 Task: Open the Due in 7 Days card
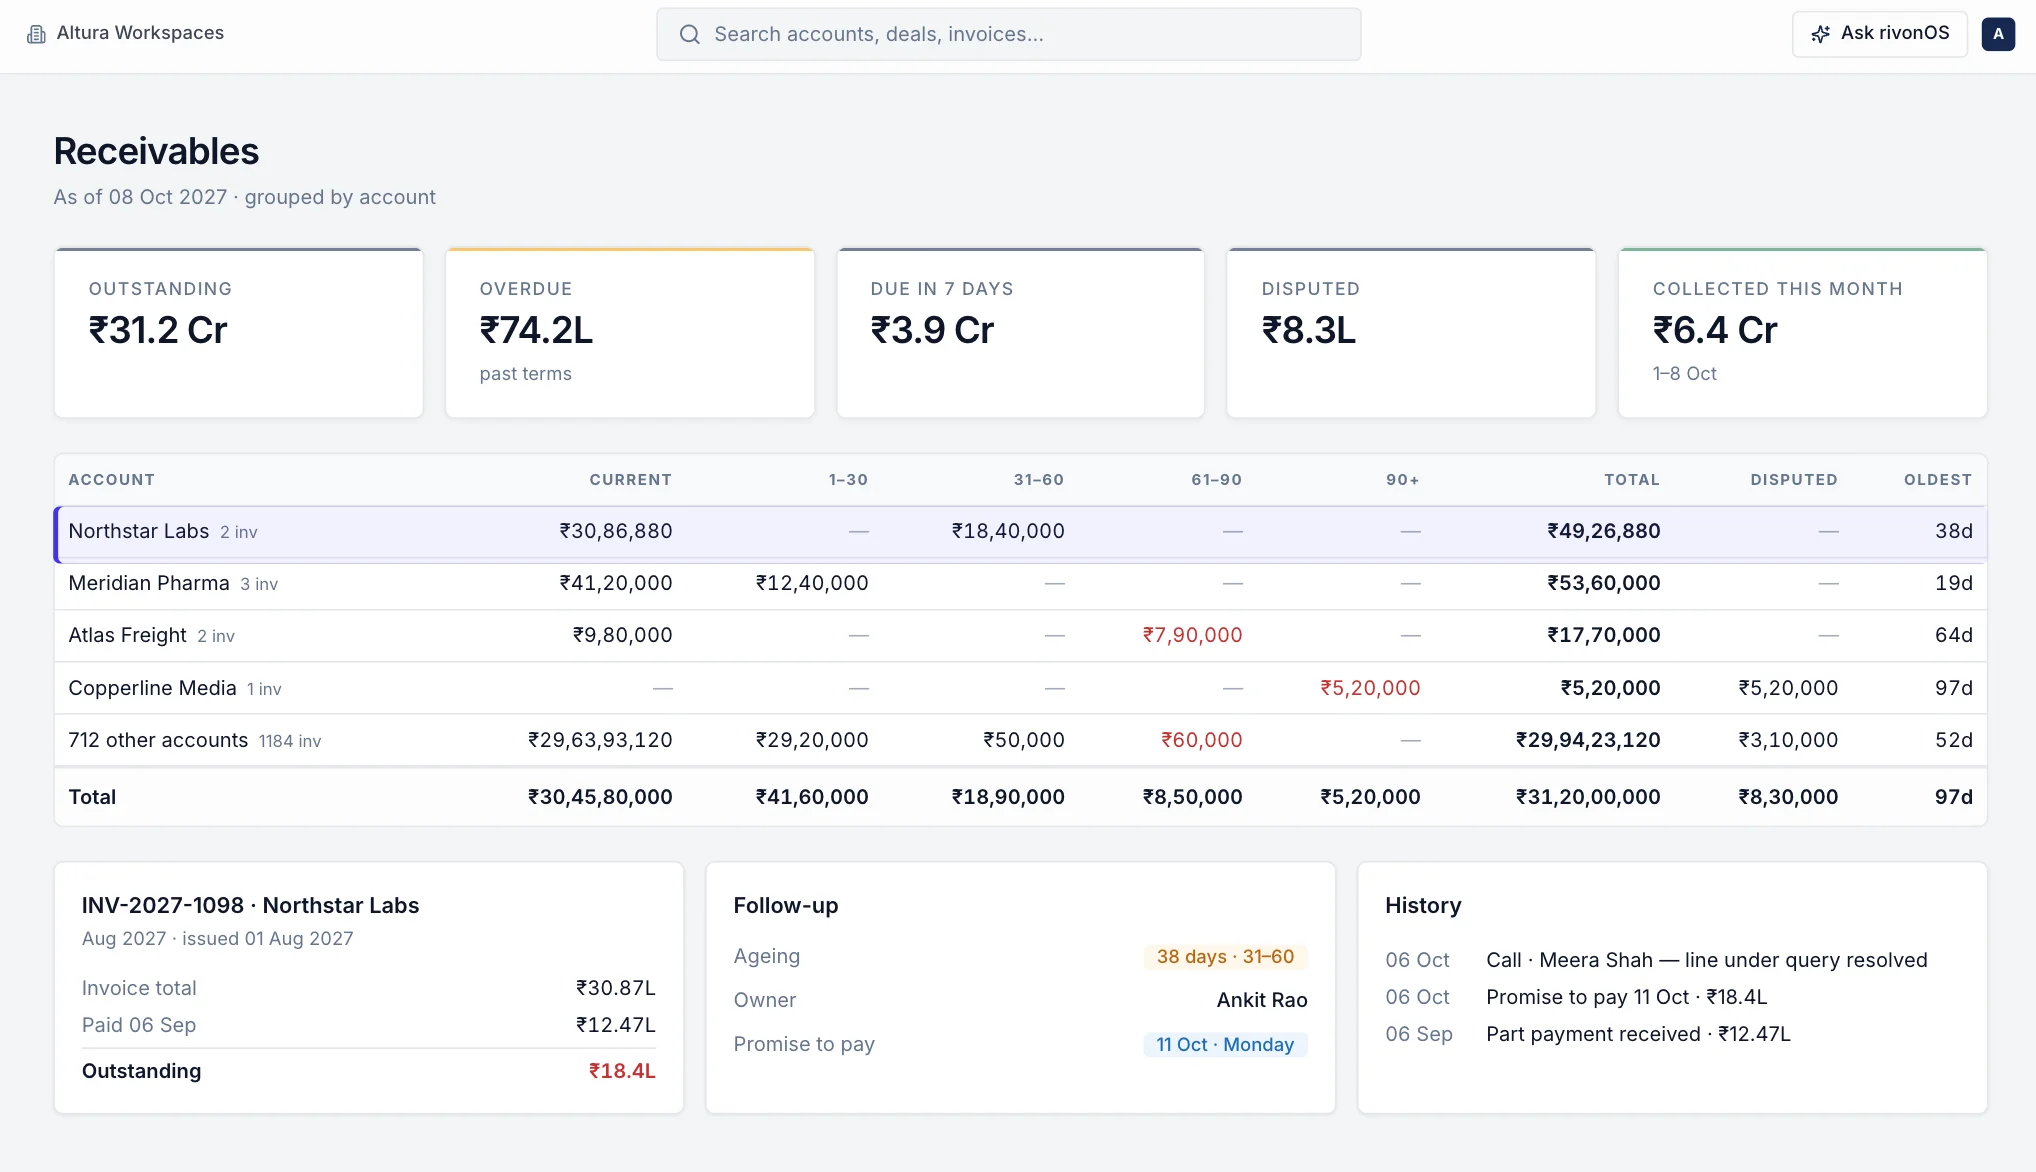(1020, 333)
